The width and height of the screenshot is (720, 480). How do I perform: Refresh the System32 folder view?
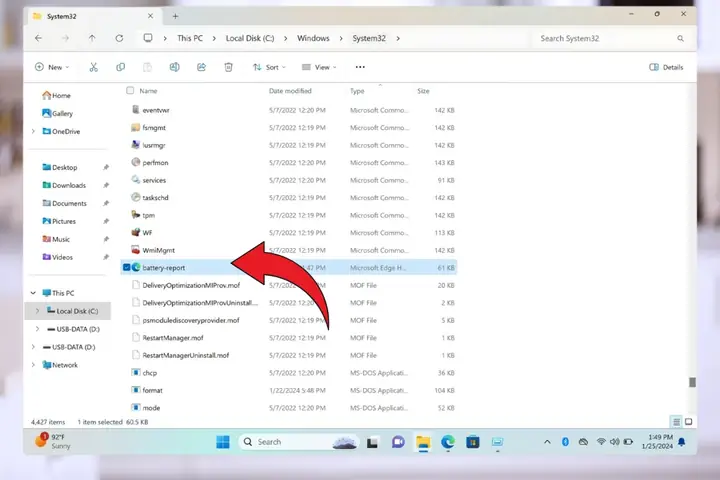coord(119,38)
